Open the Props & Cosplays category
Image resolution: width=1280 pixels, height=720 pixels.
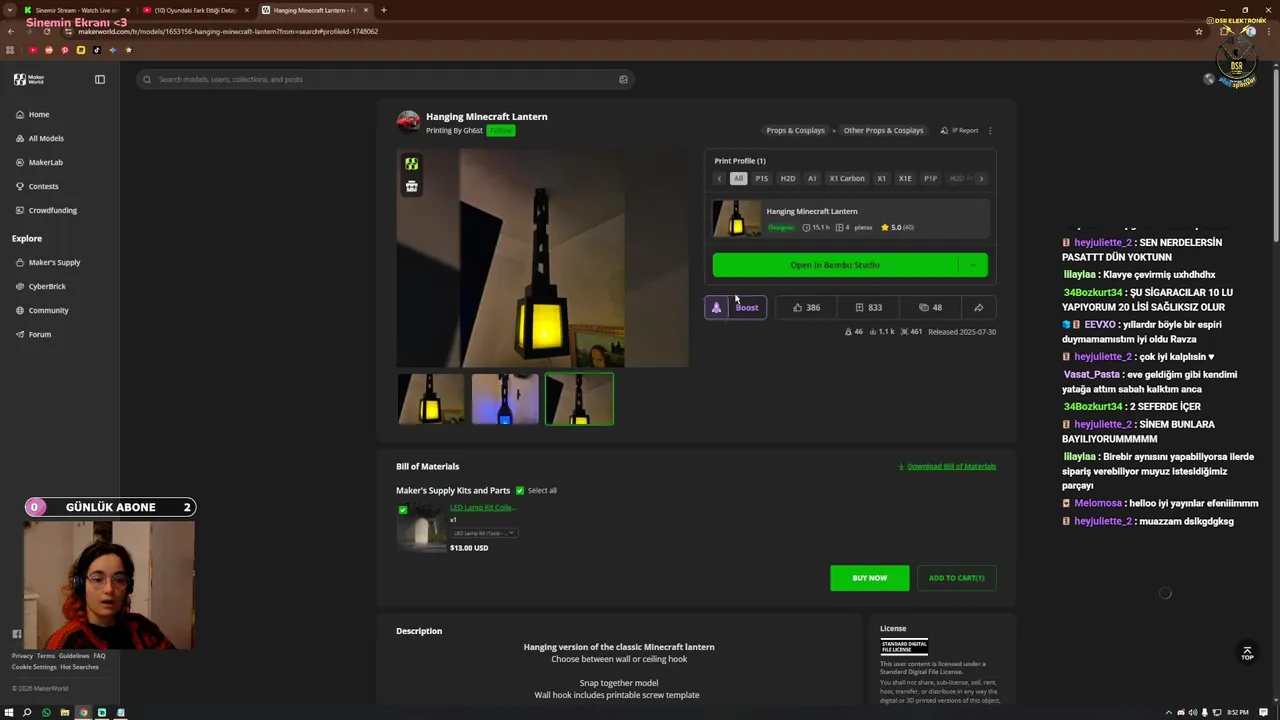(795, 130)
